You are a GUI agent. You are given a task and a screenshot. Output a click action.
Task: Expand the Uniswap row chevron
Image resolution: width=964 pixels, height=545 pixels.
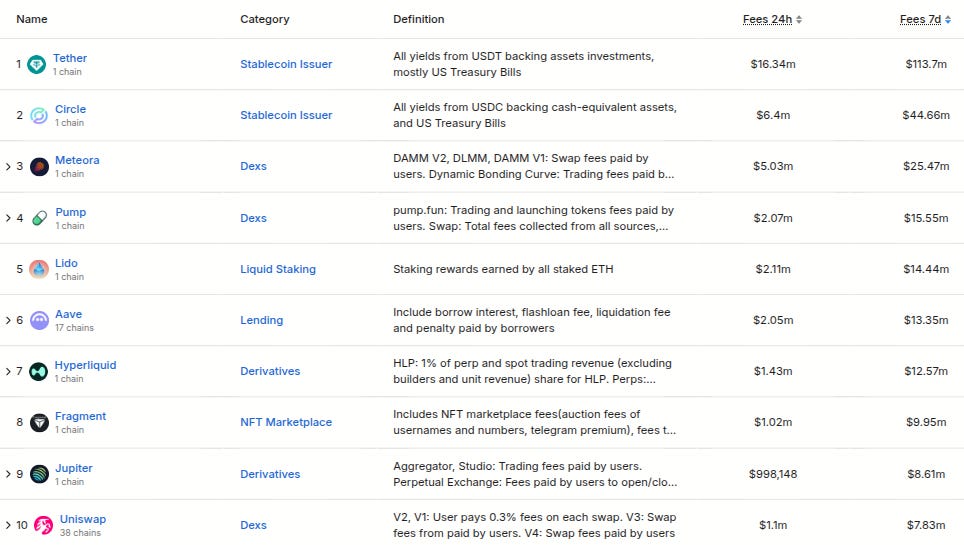point(8,525)
